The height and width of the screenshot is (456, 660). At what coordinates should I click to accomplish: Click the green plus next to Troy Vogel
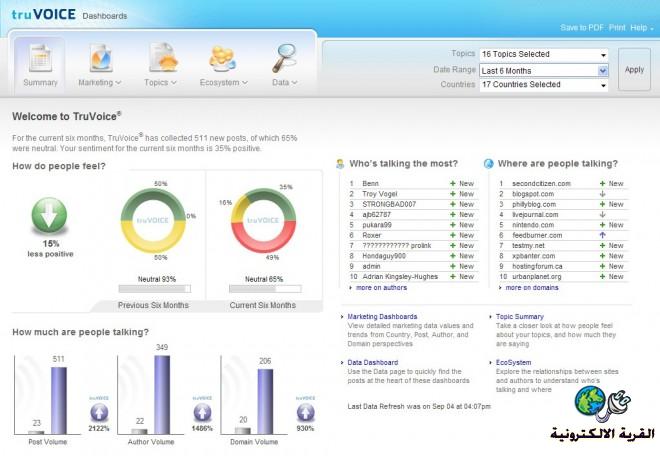click(453, 194)
